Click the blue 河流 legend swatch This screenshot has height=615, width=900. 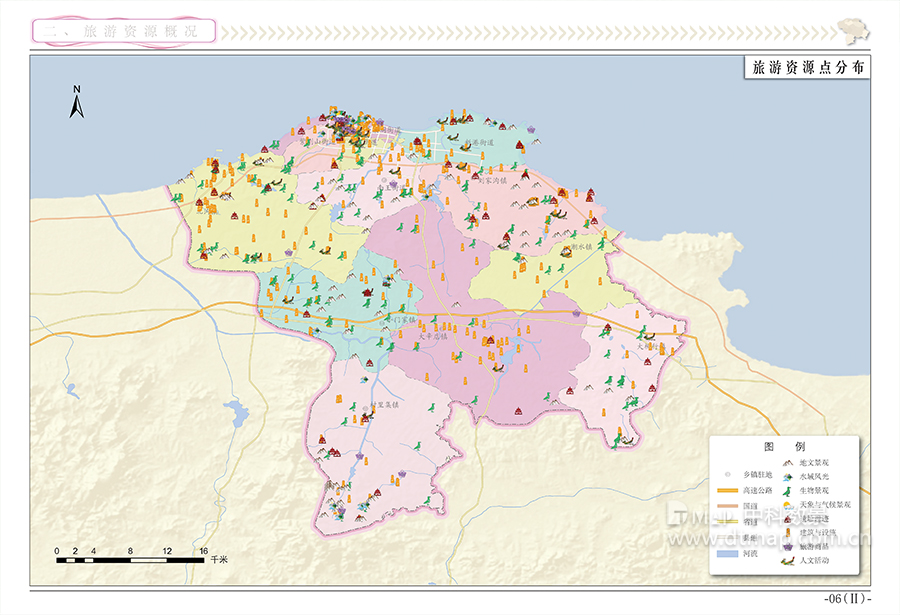click(730, 553)
